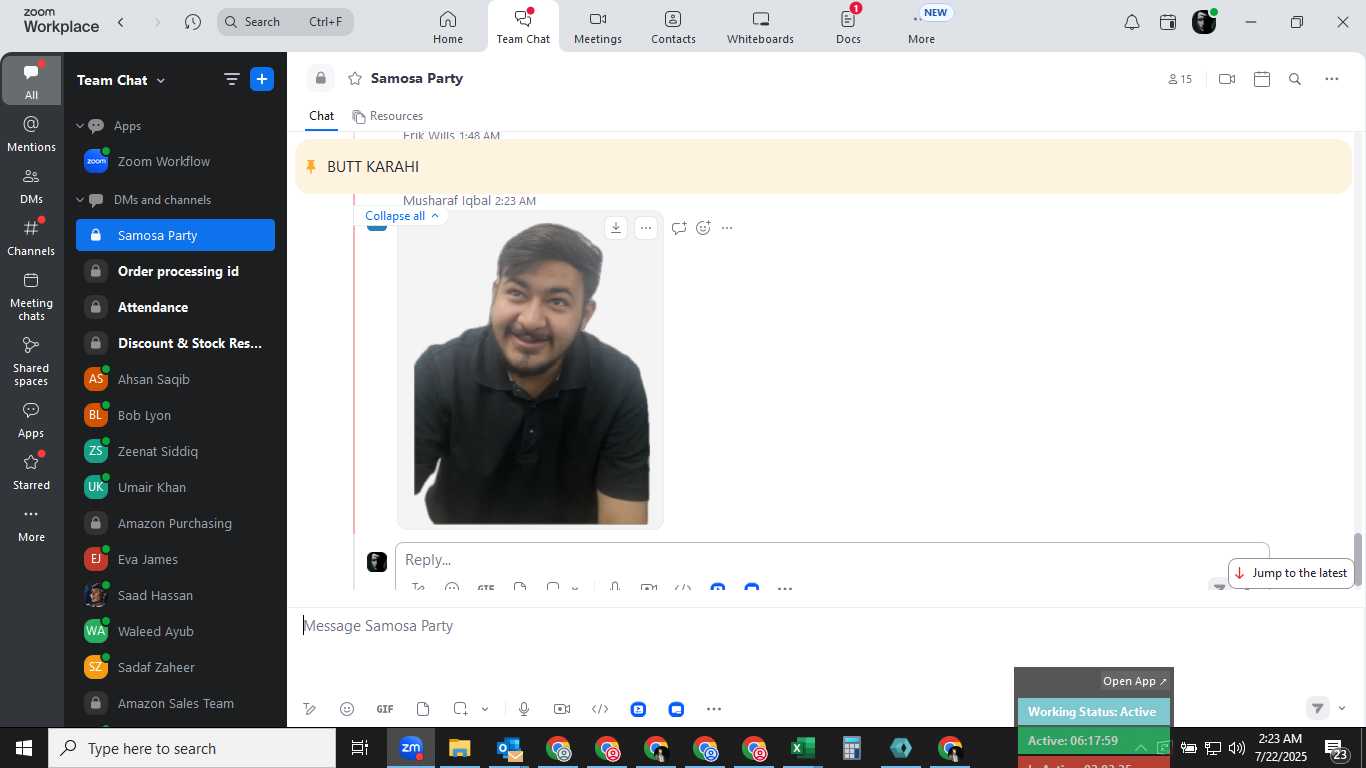This screenshot has width=1366, height=768.
Task: Record an audio message with the microphone icon
Action: (523, 709)
